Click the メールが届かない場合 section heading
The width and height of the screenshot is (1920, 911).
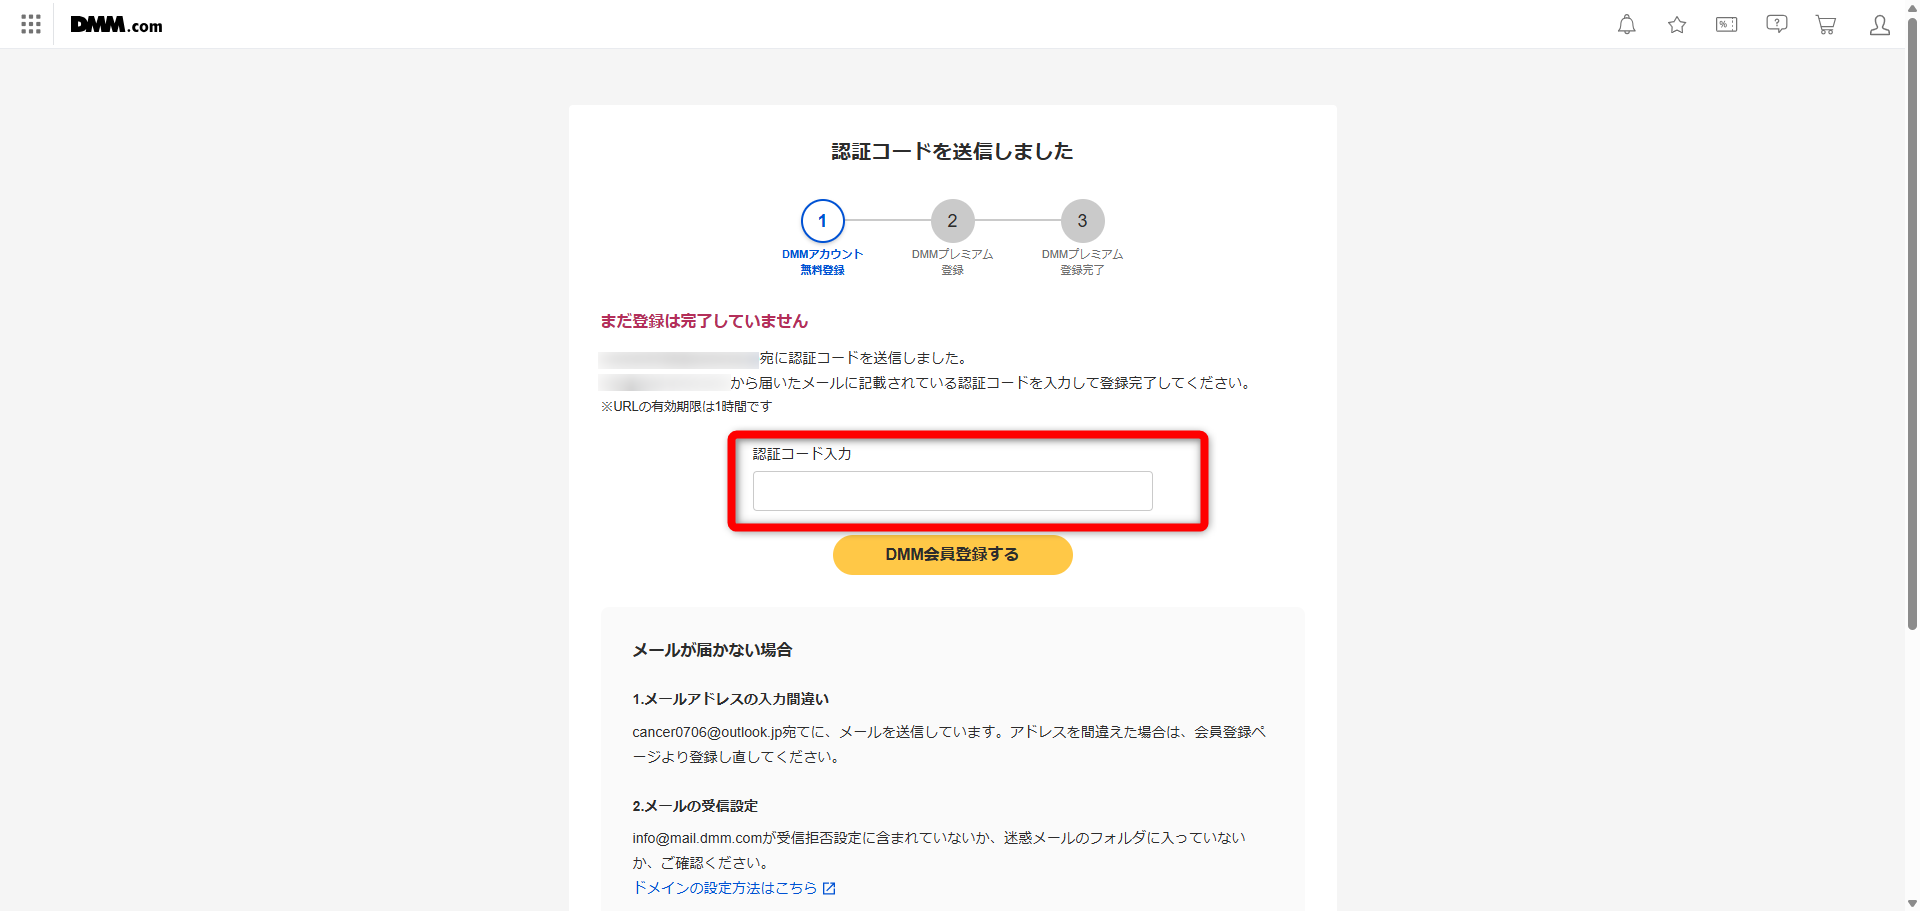coord(712,650)
